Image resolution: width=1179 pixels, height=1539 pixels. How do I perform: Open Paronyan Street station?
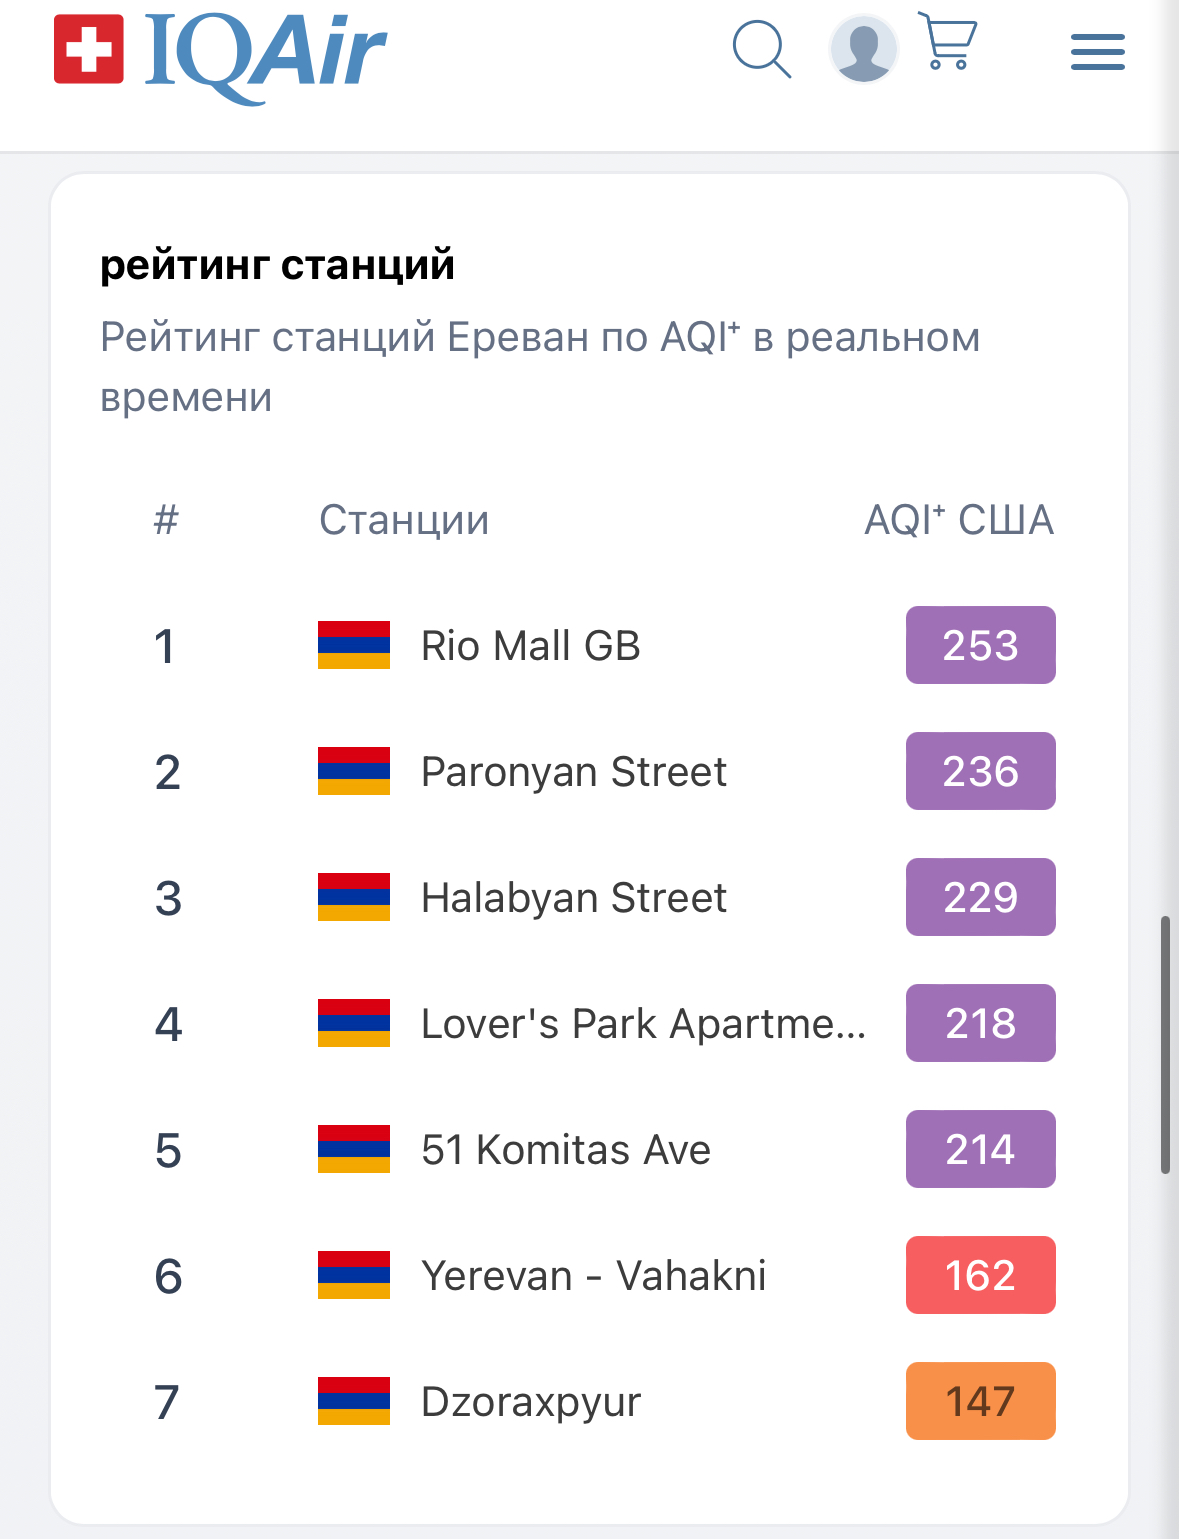click(x=574, y=773)
